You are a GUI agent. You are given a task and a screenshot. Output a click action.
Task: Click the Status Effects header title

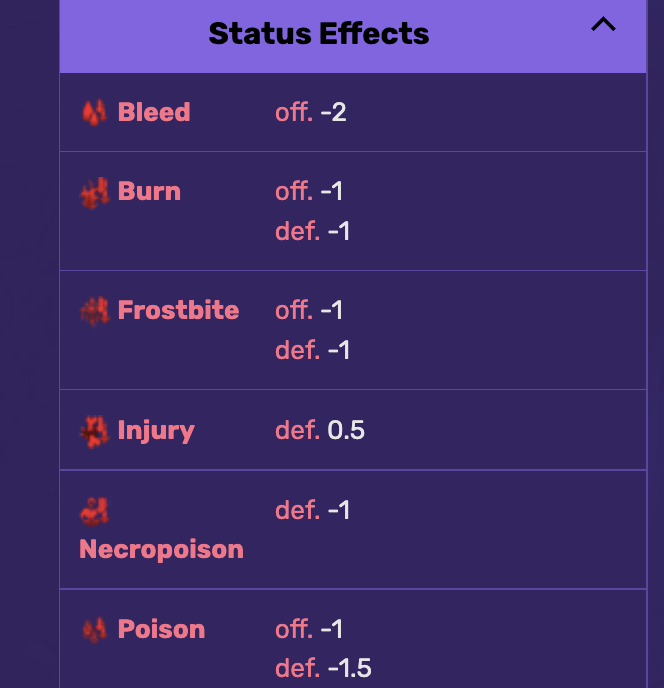318,34
